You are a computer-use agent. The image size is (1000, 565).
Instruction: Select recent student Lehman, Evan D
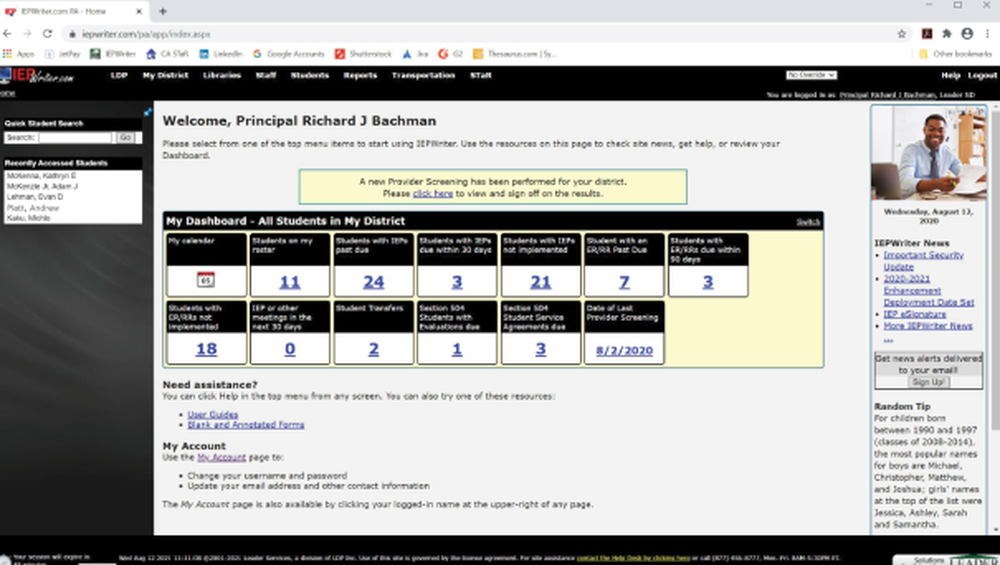coord(34,197)
